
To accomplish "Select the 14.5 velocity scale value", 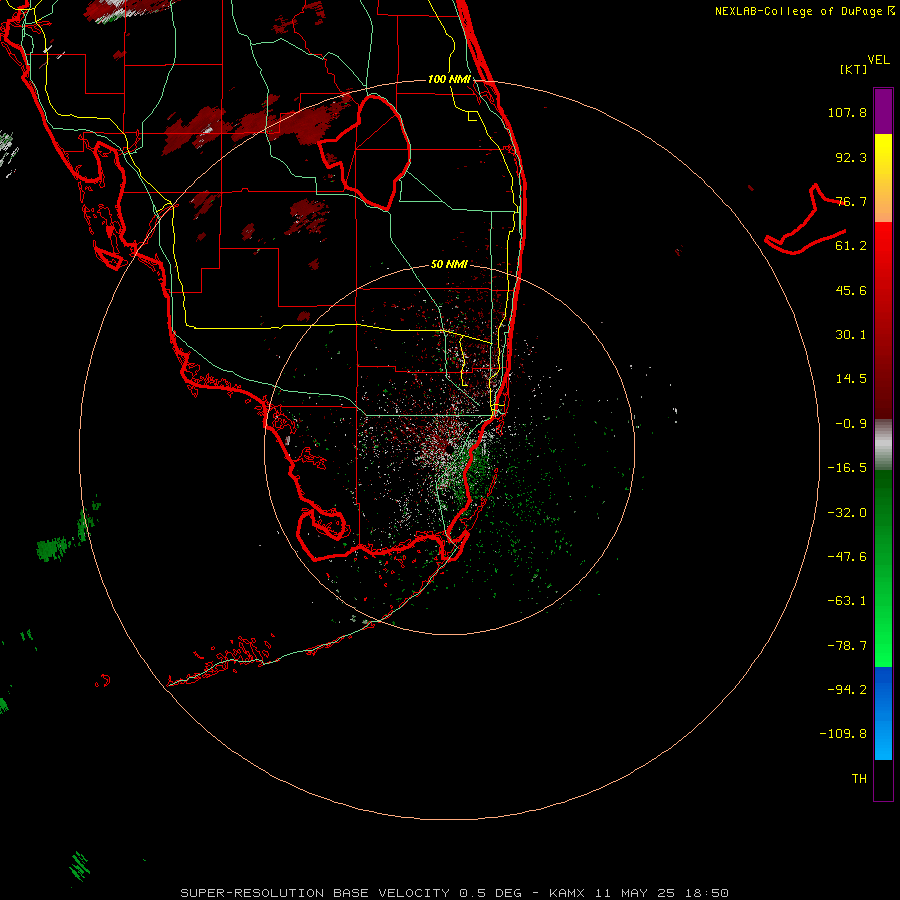I will [851, 379].
